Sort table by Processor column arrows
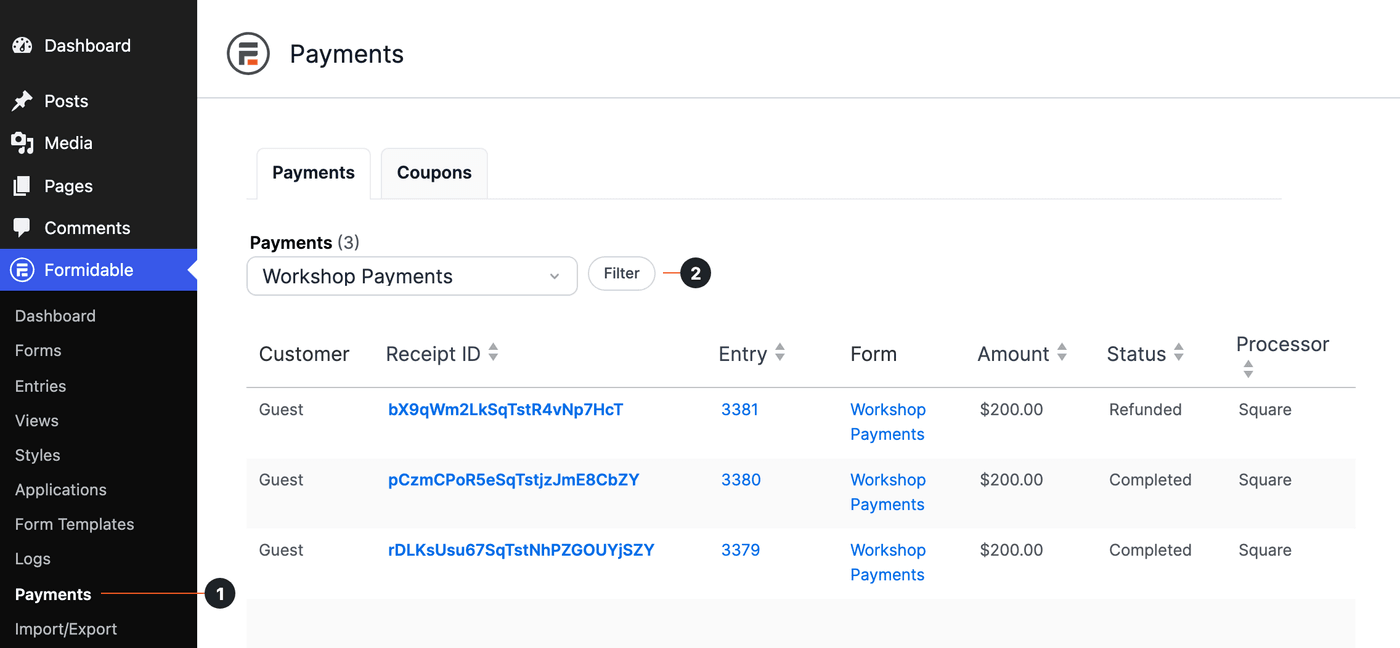The width and height of the screenshot is (1400, 648). (x=1248, y=370)
